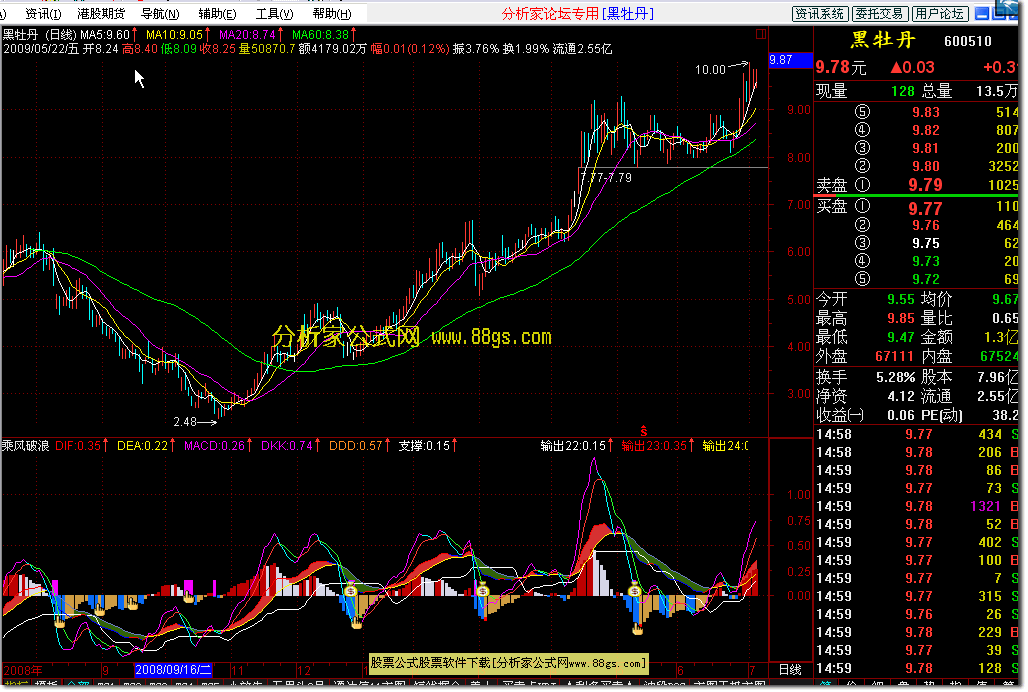1028x692 pixels.
Task: Click the 黑牡丹 (日线) chart title
Action: pyautogui.click(x=39, y=35)
